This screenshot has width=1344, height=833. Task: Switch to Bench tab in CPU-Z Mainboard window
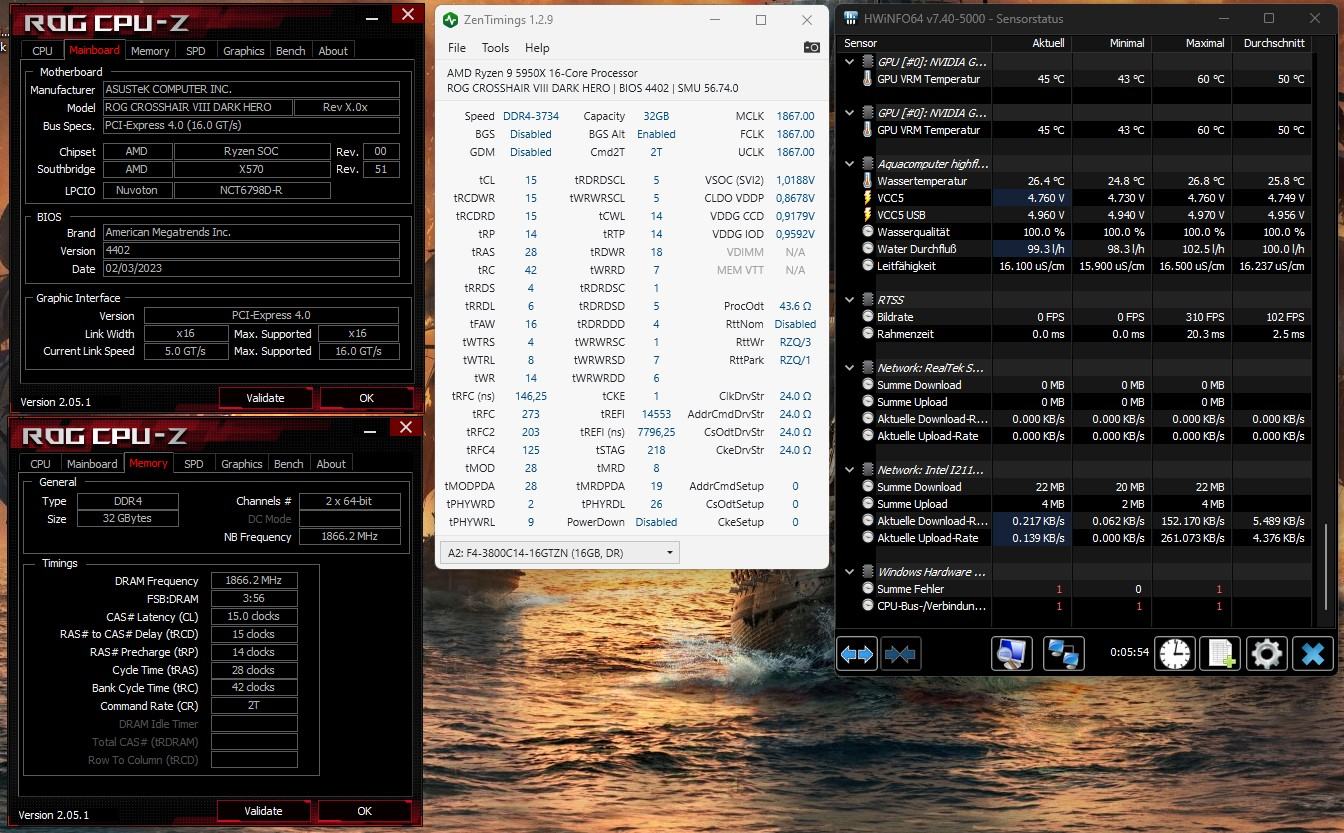point(290,51)
